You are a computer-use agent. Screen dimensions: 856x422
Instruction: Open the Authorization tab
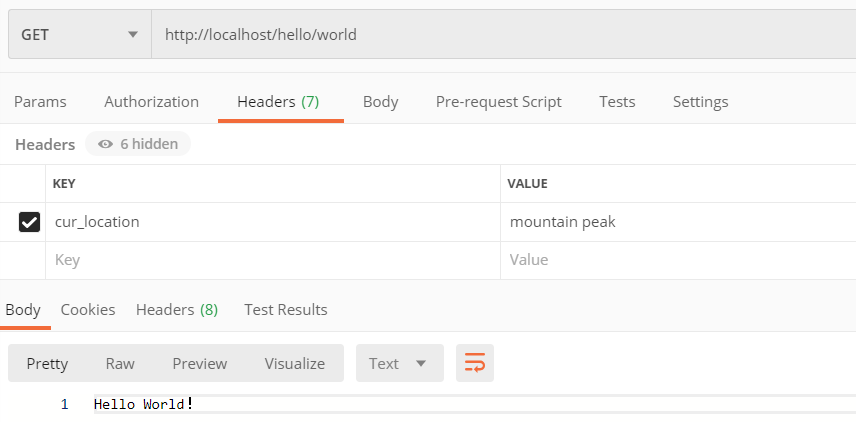[151, 102]
